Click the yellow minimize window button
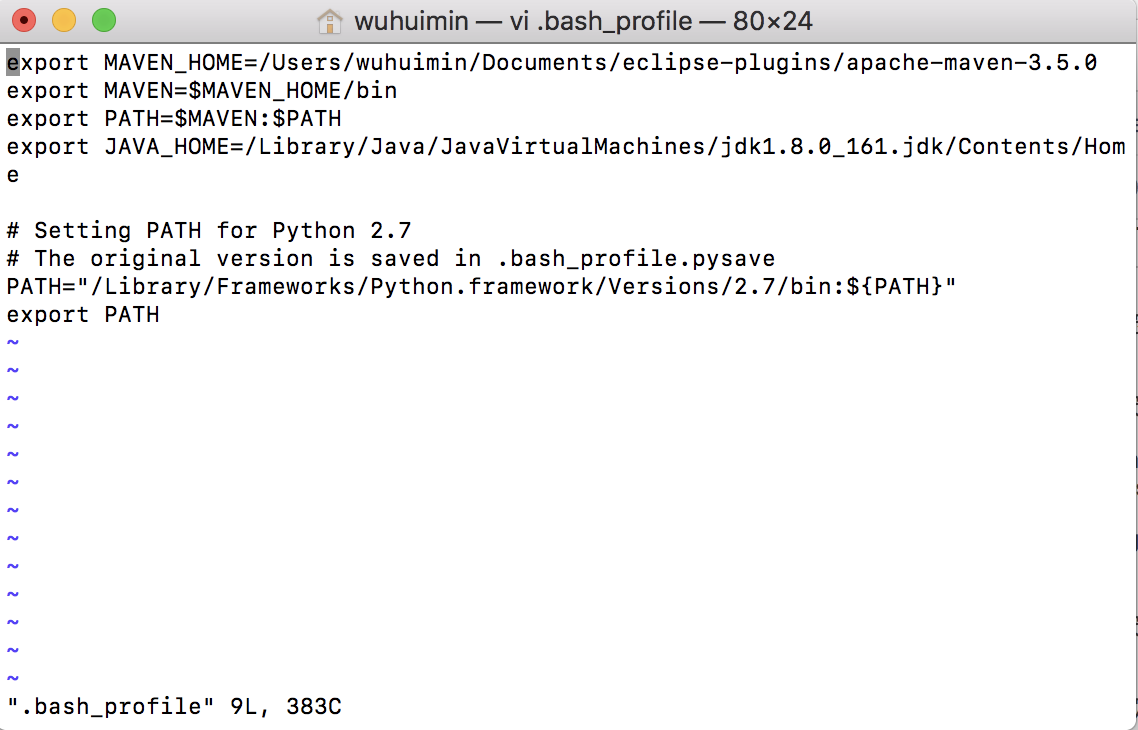 [x=64, y=20]
